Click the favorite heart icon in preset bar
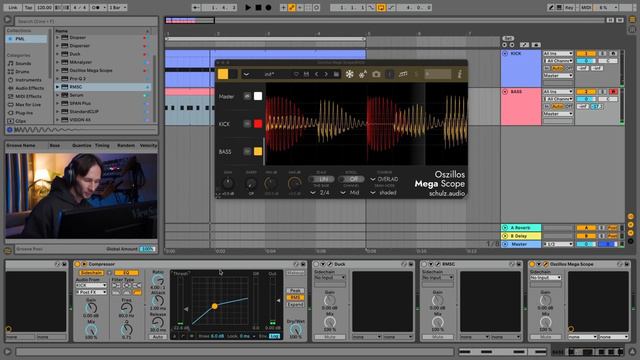This screenshot has width=640, height=360. tap(296, 74)
